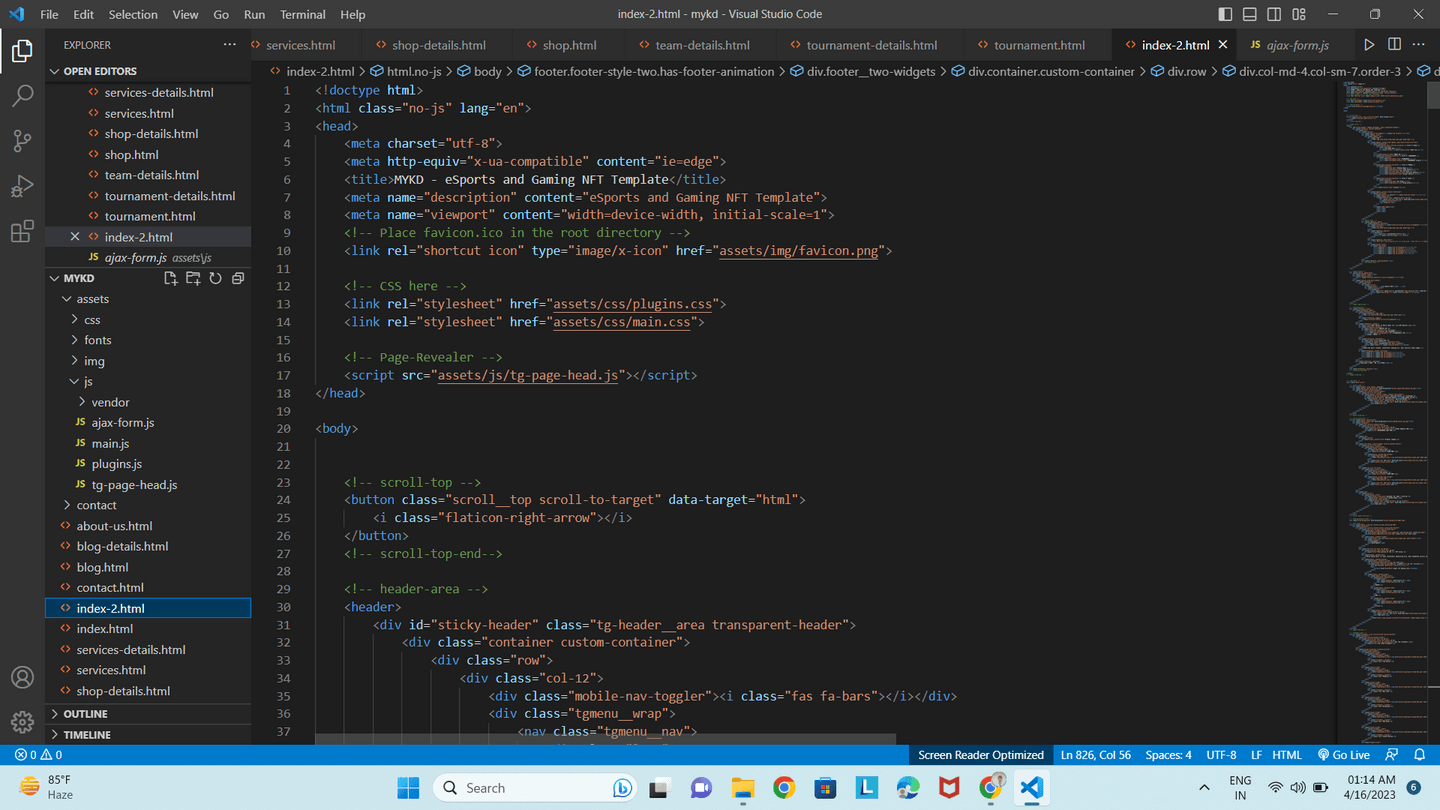This screenshot has height=810, width=1440.
Task: Click the taskbar Search box
Action: click(x=536, y=788)
